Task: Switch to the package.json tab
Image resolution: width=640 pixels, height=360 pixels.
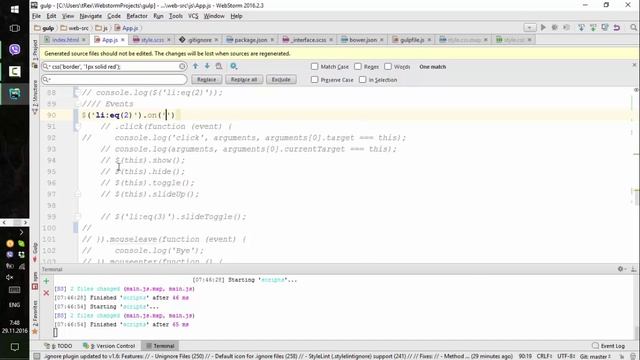Action: (250, 40)
